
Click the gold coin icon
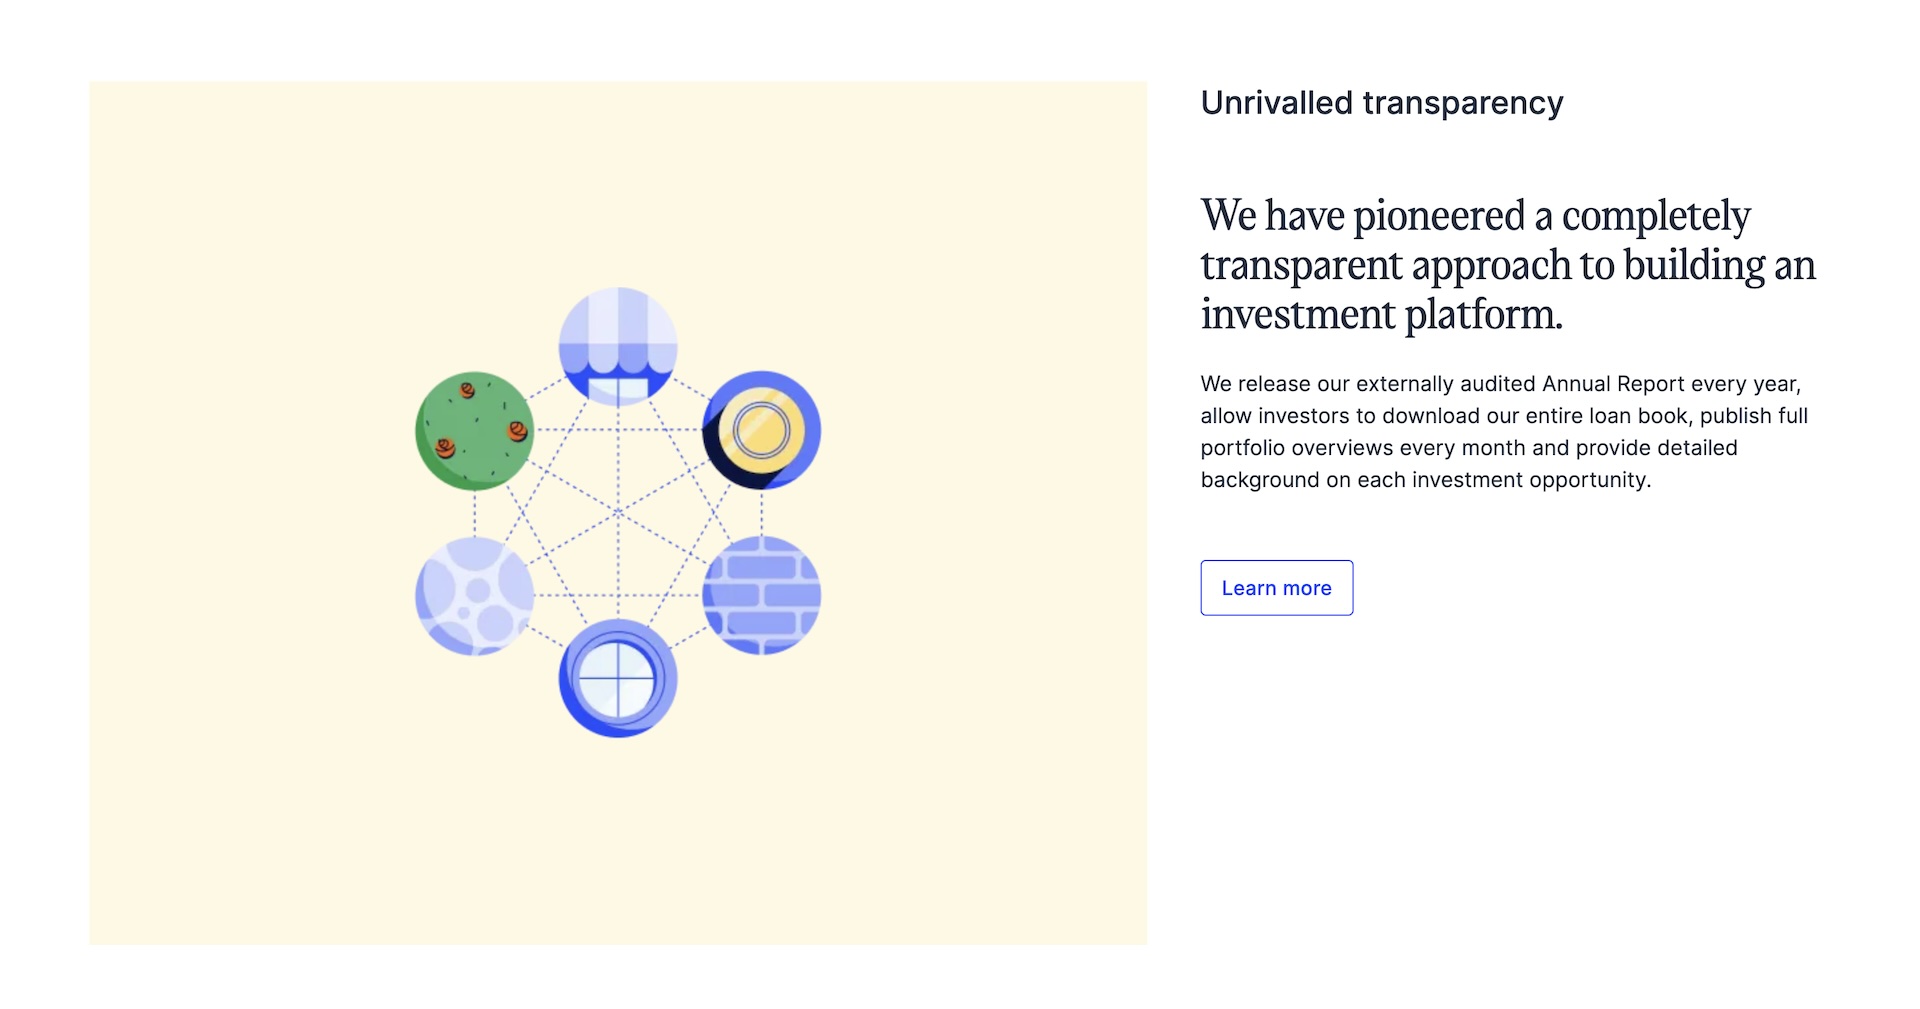coord(761,430)
